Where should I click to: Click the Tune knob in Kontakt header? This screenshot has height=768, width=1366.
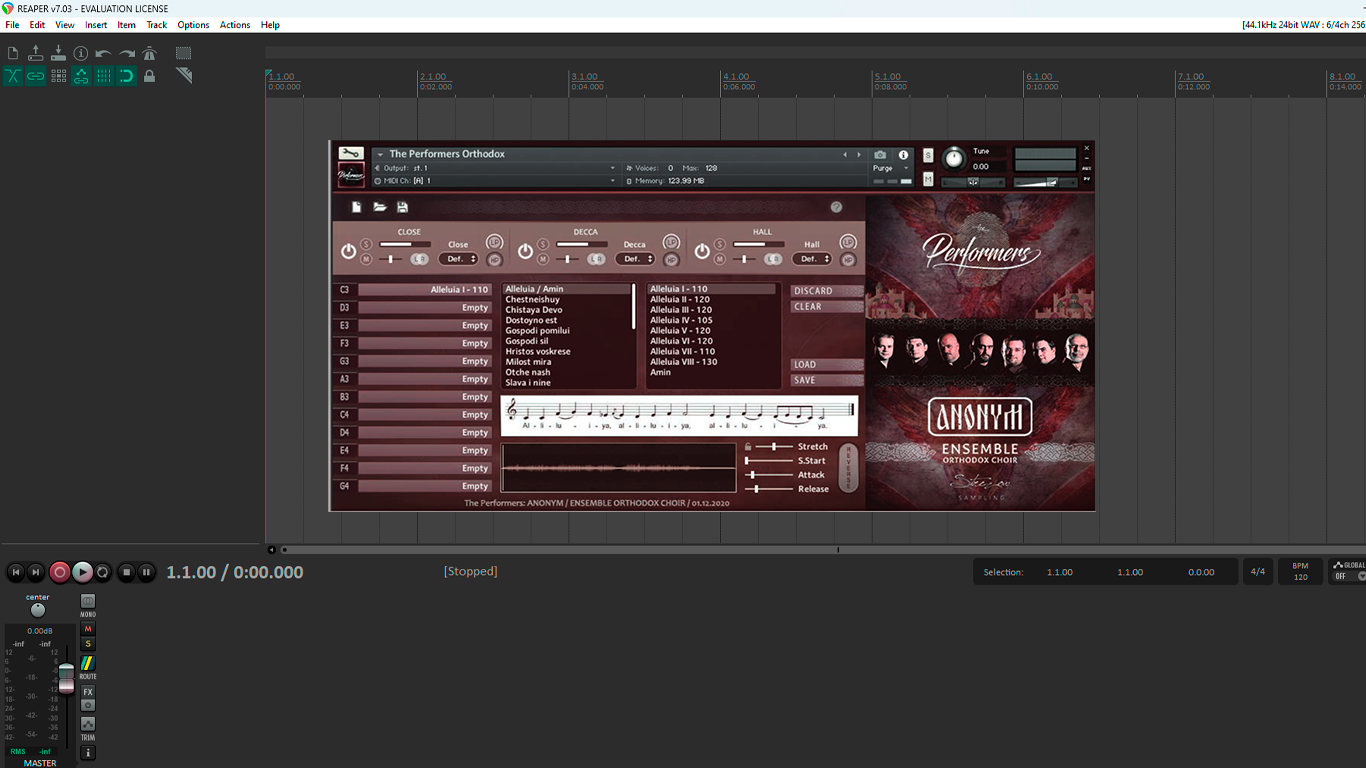[954, 158]
